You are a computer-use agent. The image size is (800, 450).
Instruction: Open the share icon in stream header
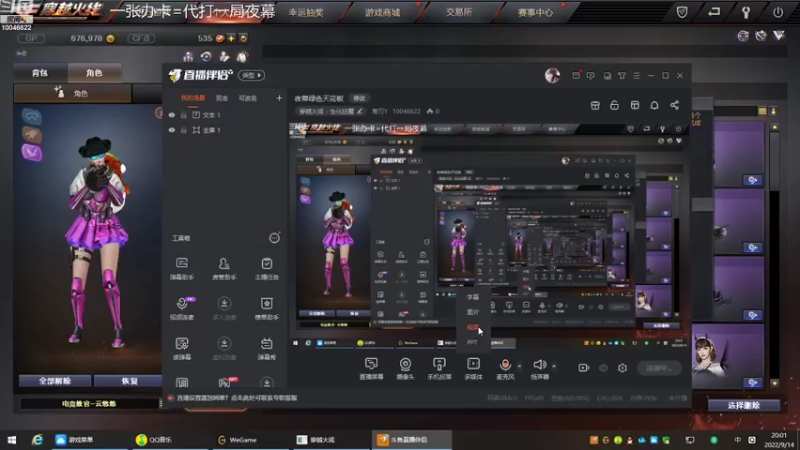coord(674,105)
